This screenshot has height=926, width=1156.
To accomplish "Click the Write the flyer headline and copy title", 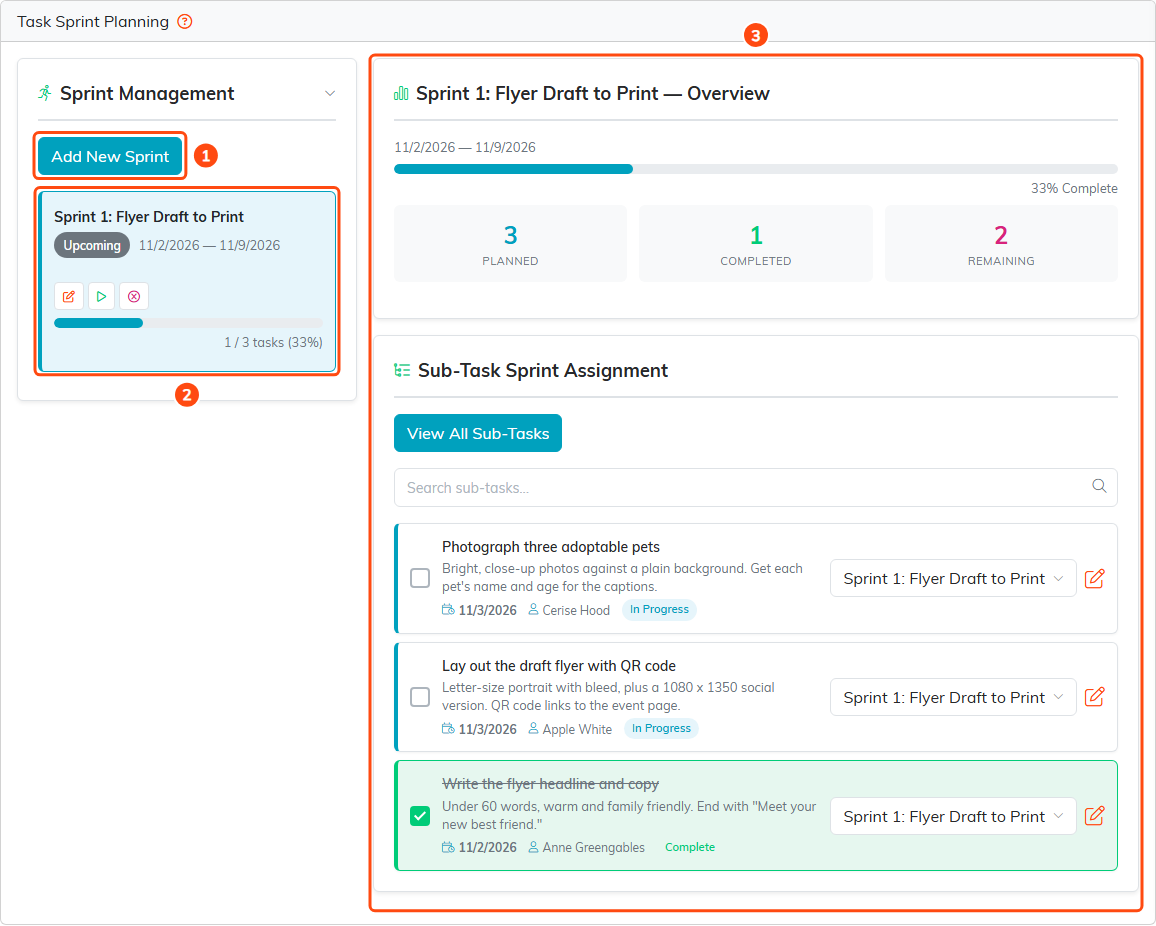I will click(x=551, y=784).
